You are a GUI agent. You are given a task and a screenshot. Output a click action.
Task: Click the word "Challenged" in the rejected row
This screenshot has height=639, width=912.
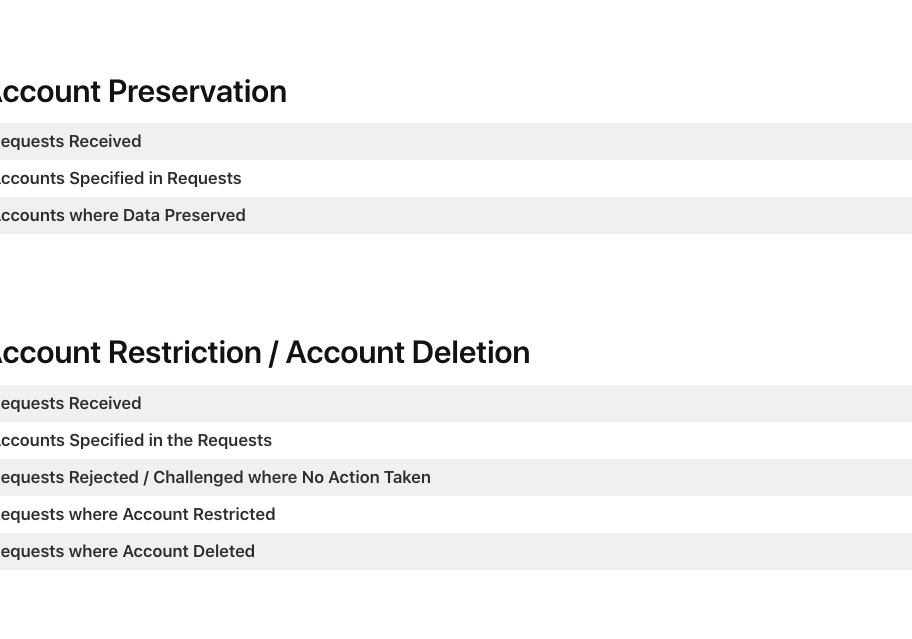[x=198, y=478]
